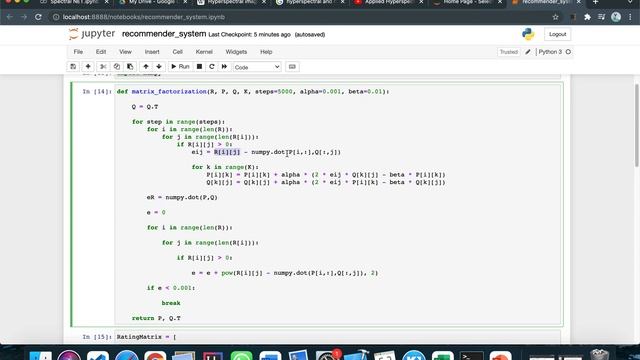Click the kernel idle circle indicator
The height and width of the screenshot is (360, 640).
(x=568, y=52)
